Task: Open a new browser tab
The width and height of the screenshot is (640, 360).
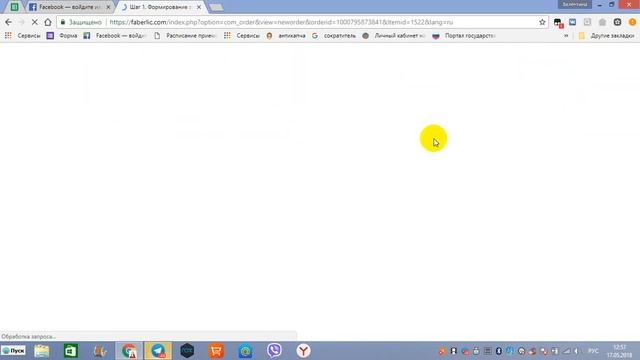Action: (216, 7)
